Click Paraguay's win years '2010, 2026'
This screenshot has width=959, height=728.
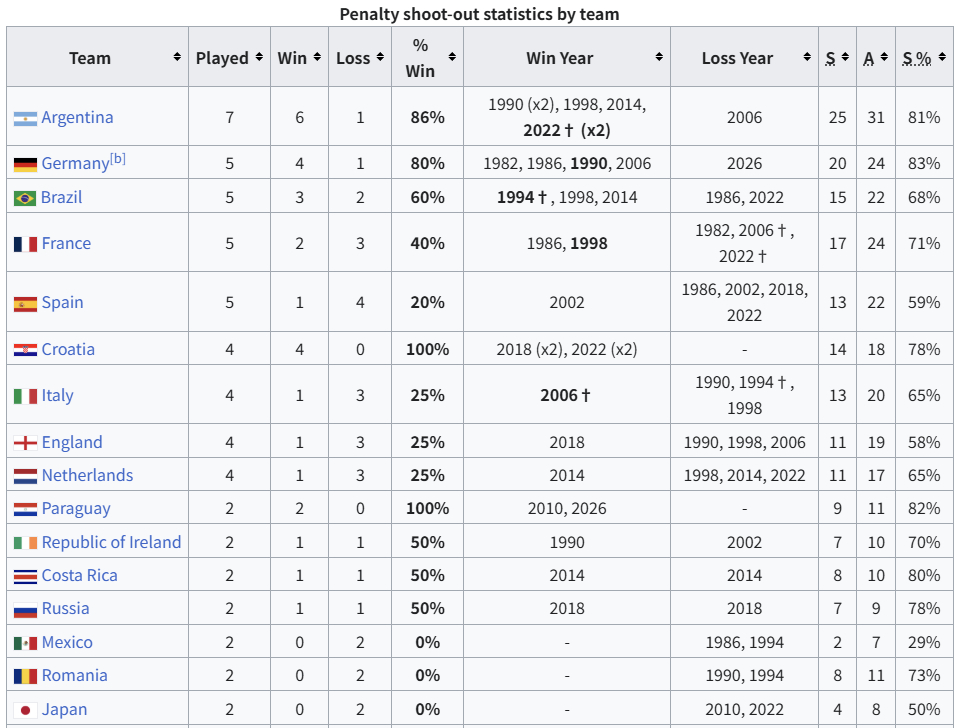tap(567, 509)
